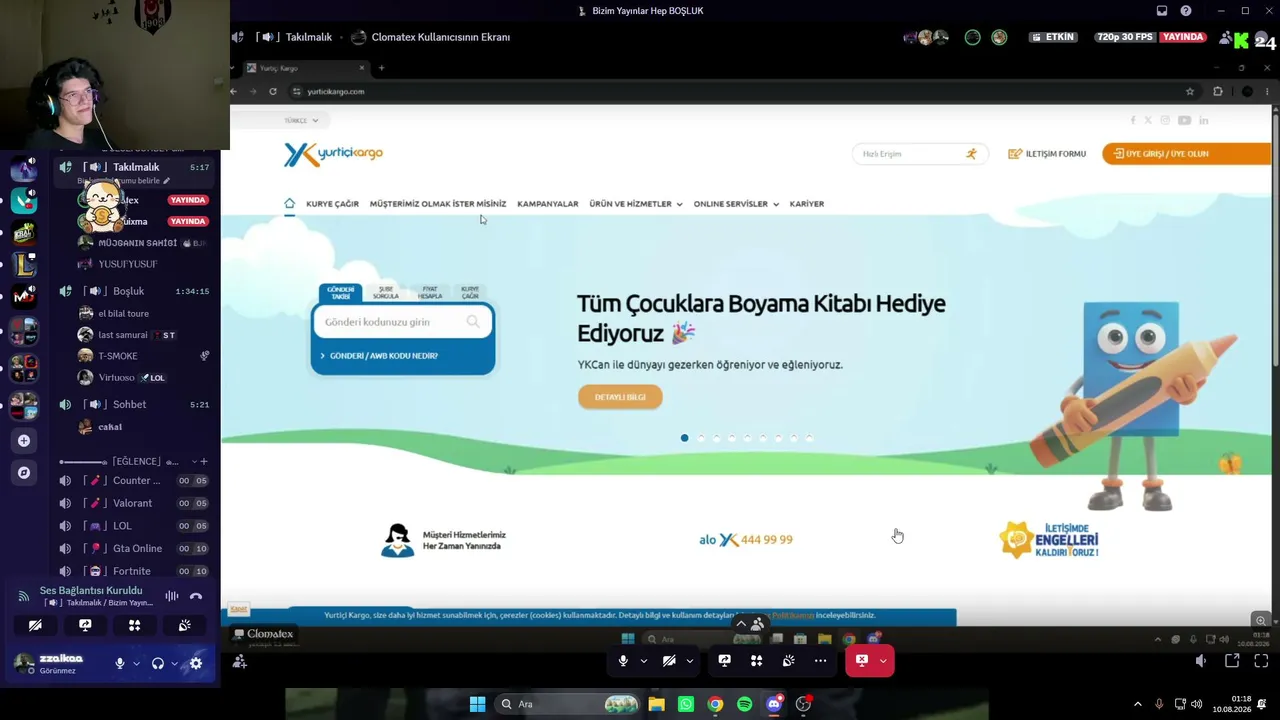The width and height of the screenshot is (1280, 720).
Task: Open camera options arrow in call controls
Action: tap(689, 661)
